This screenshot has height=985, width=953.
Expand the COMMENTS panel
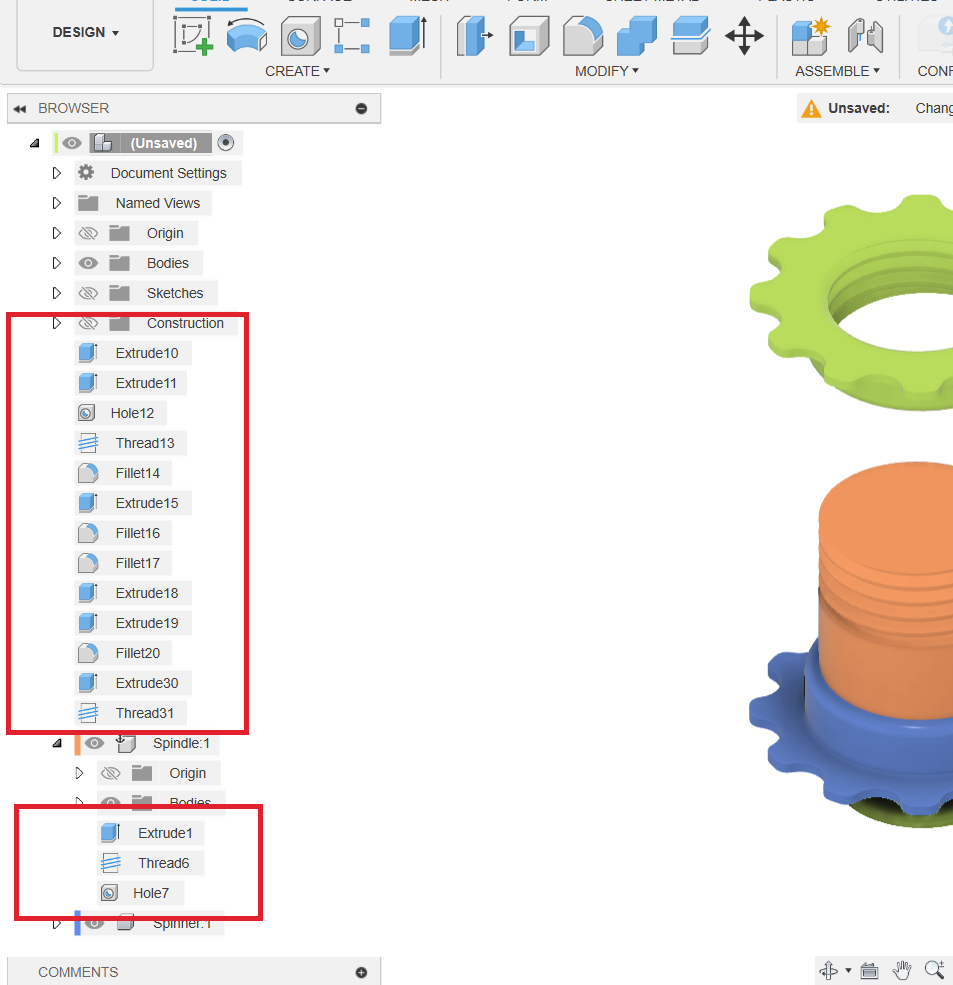pos(361,972)
